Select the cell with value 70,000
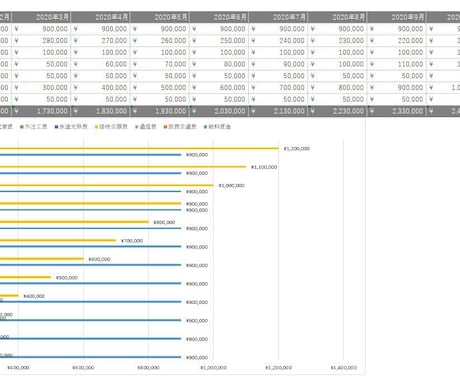The image size is (460, 380). tap(160, 64)
